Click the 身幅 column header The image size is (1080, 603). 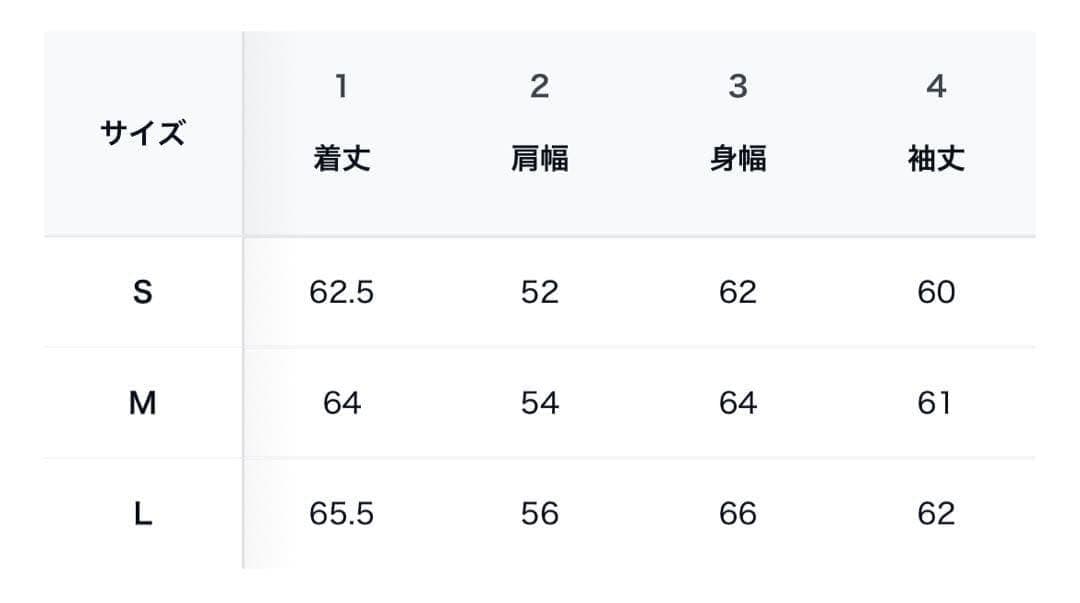(738, 159)
